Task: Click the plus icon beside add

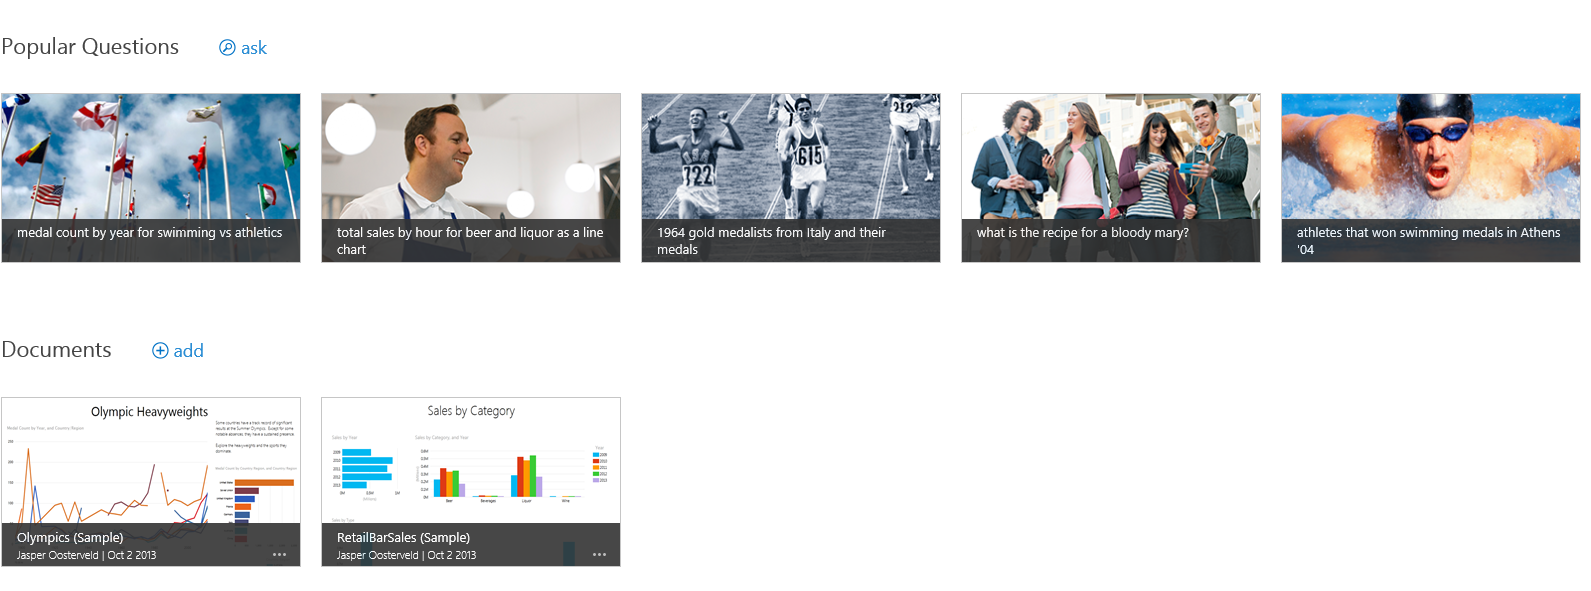Action: coord(160,351)
